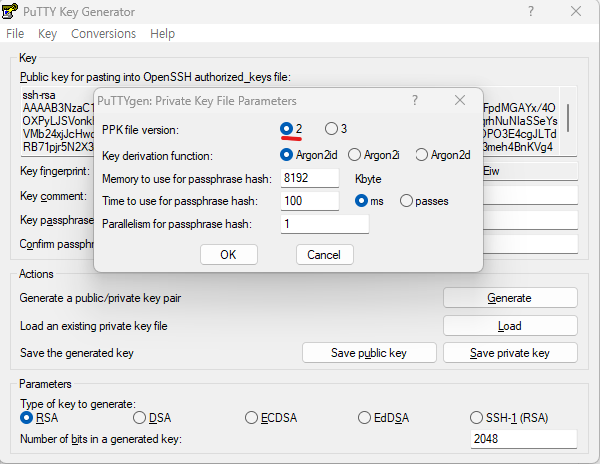
Task: Click the Key comment input field
Action: (530, 196)
